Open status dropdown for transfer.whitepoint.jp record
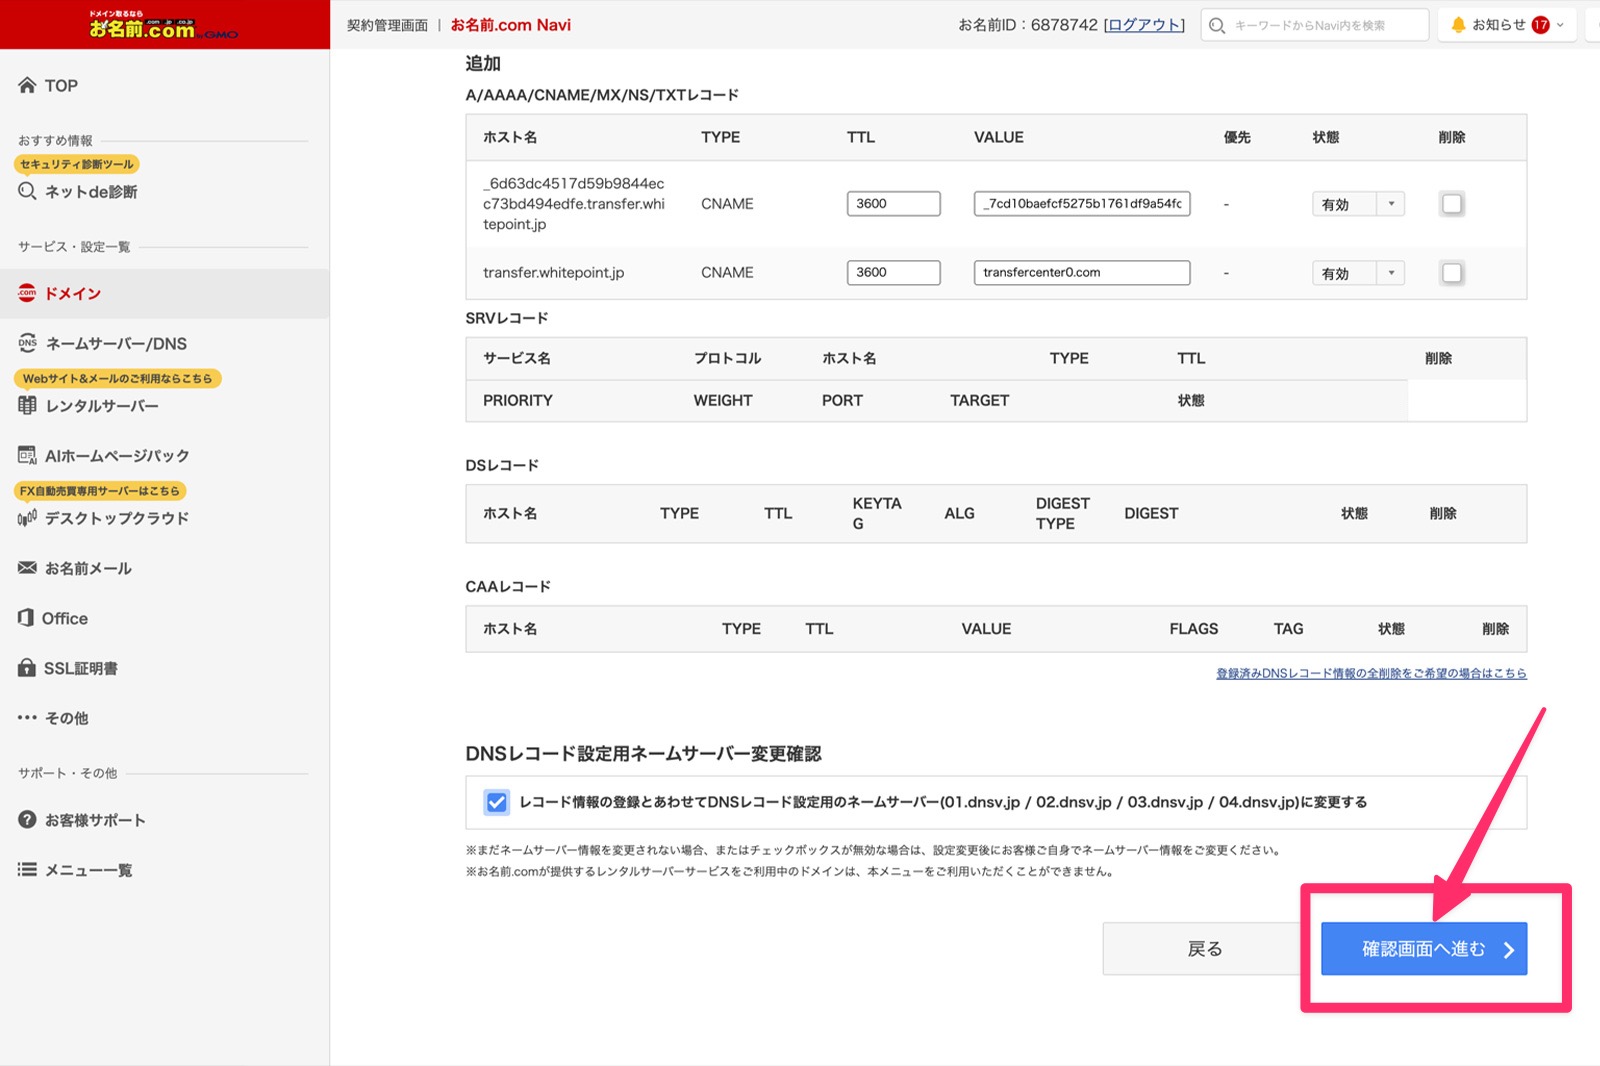 coord(1357,273)
